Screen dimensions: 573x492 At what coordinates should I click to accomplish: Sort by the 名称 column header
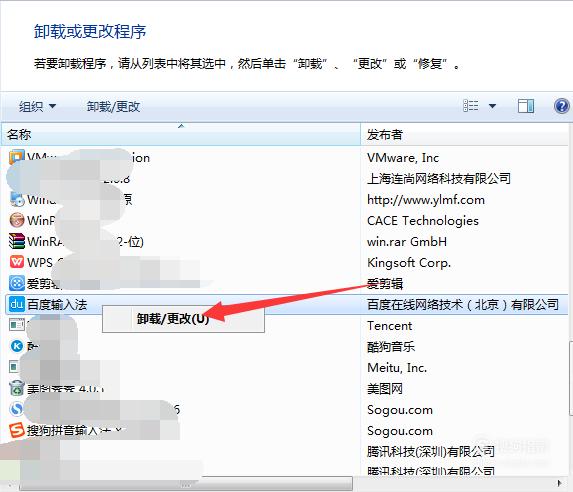(181, 135)
